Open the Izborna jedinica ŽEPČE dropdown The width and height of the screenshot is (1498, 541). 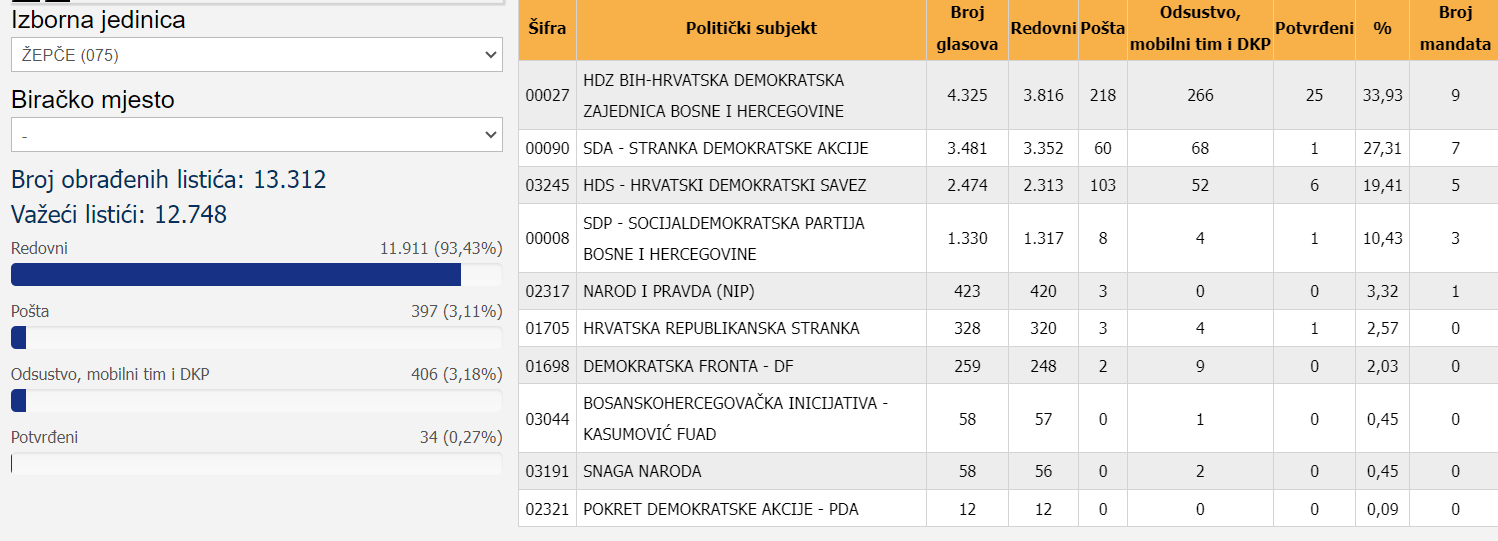(x=256, y=55)
